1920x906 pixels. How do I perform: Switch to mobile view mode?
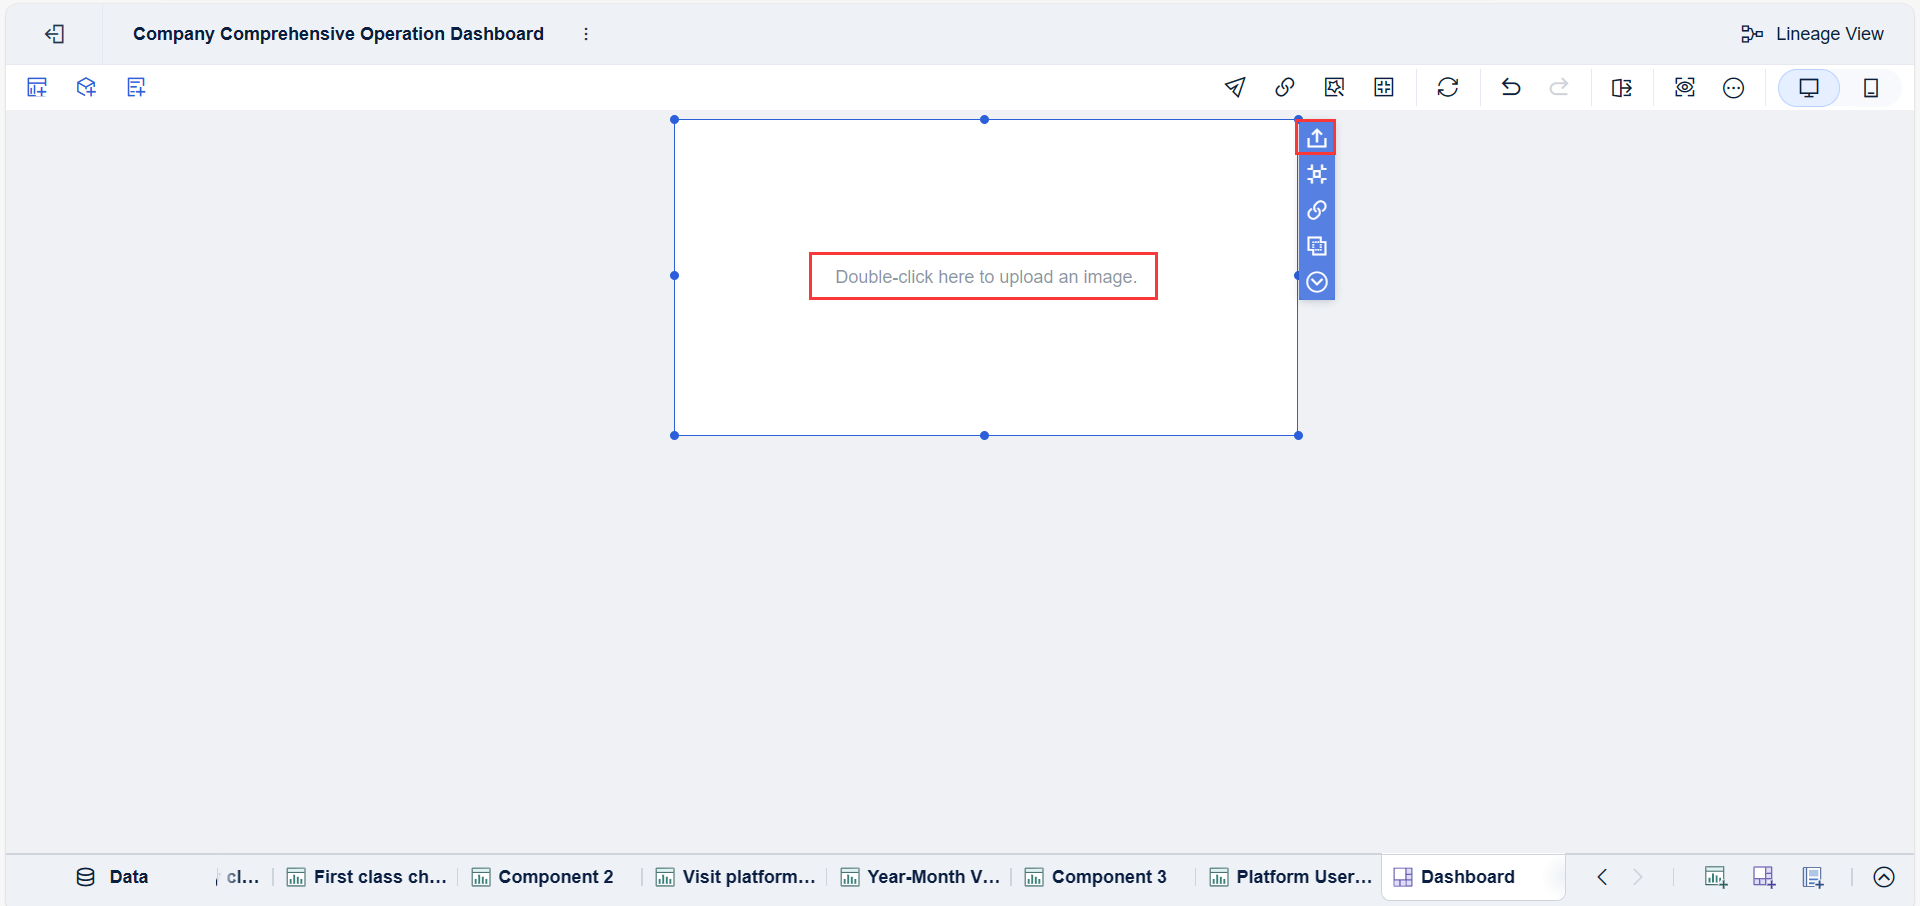1871,87
